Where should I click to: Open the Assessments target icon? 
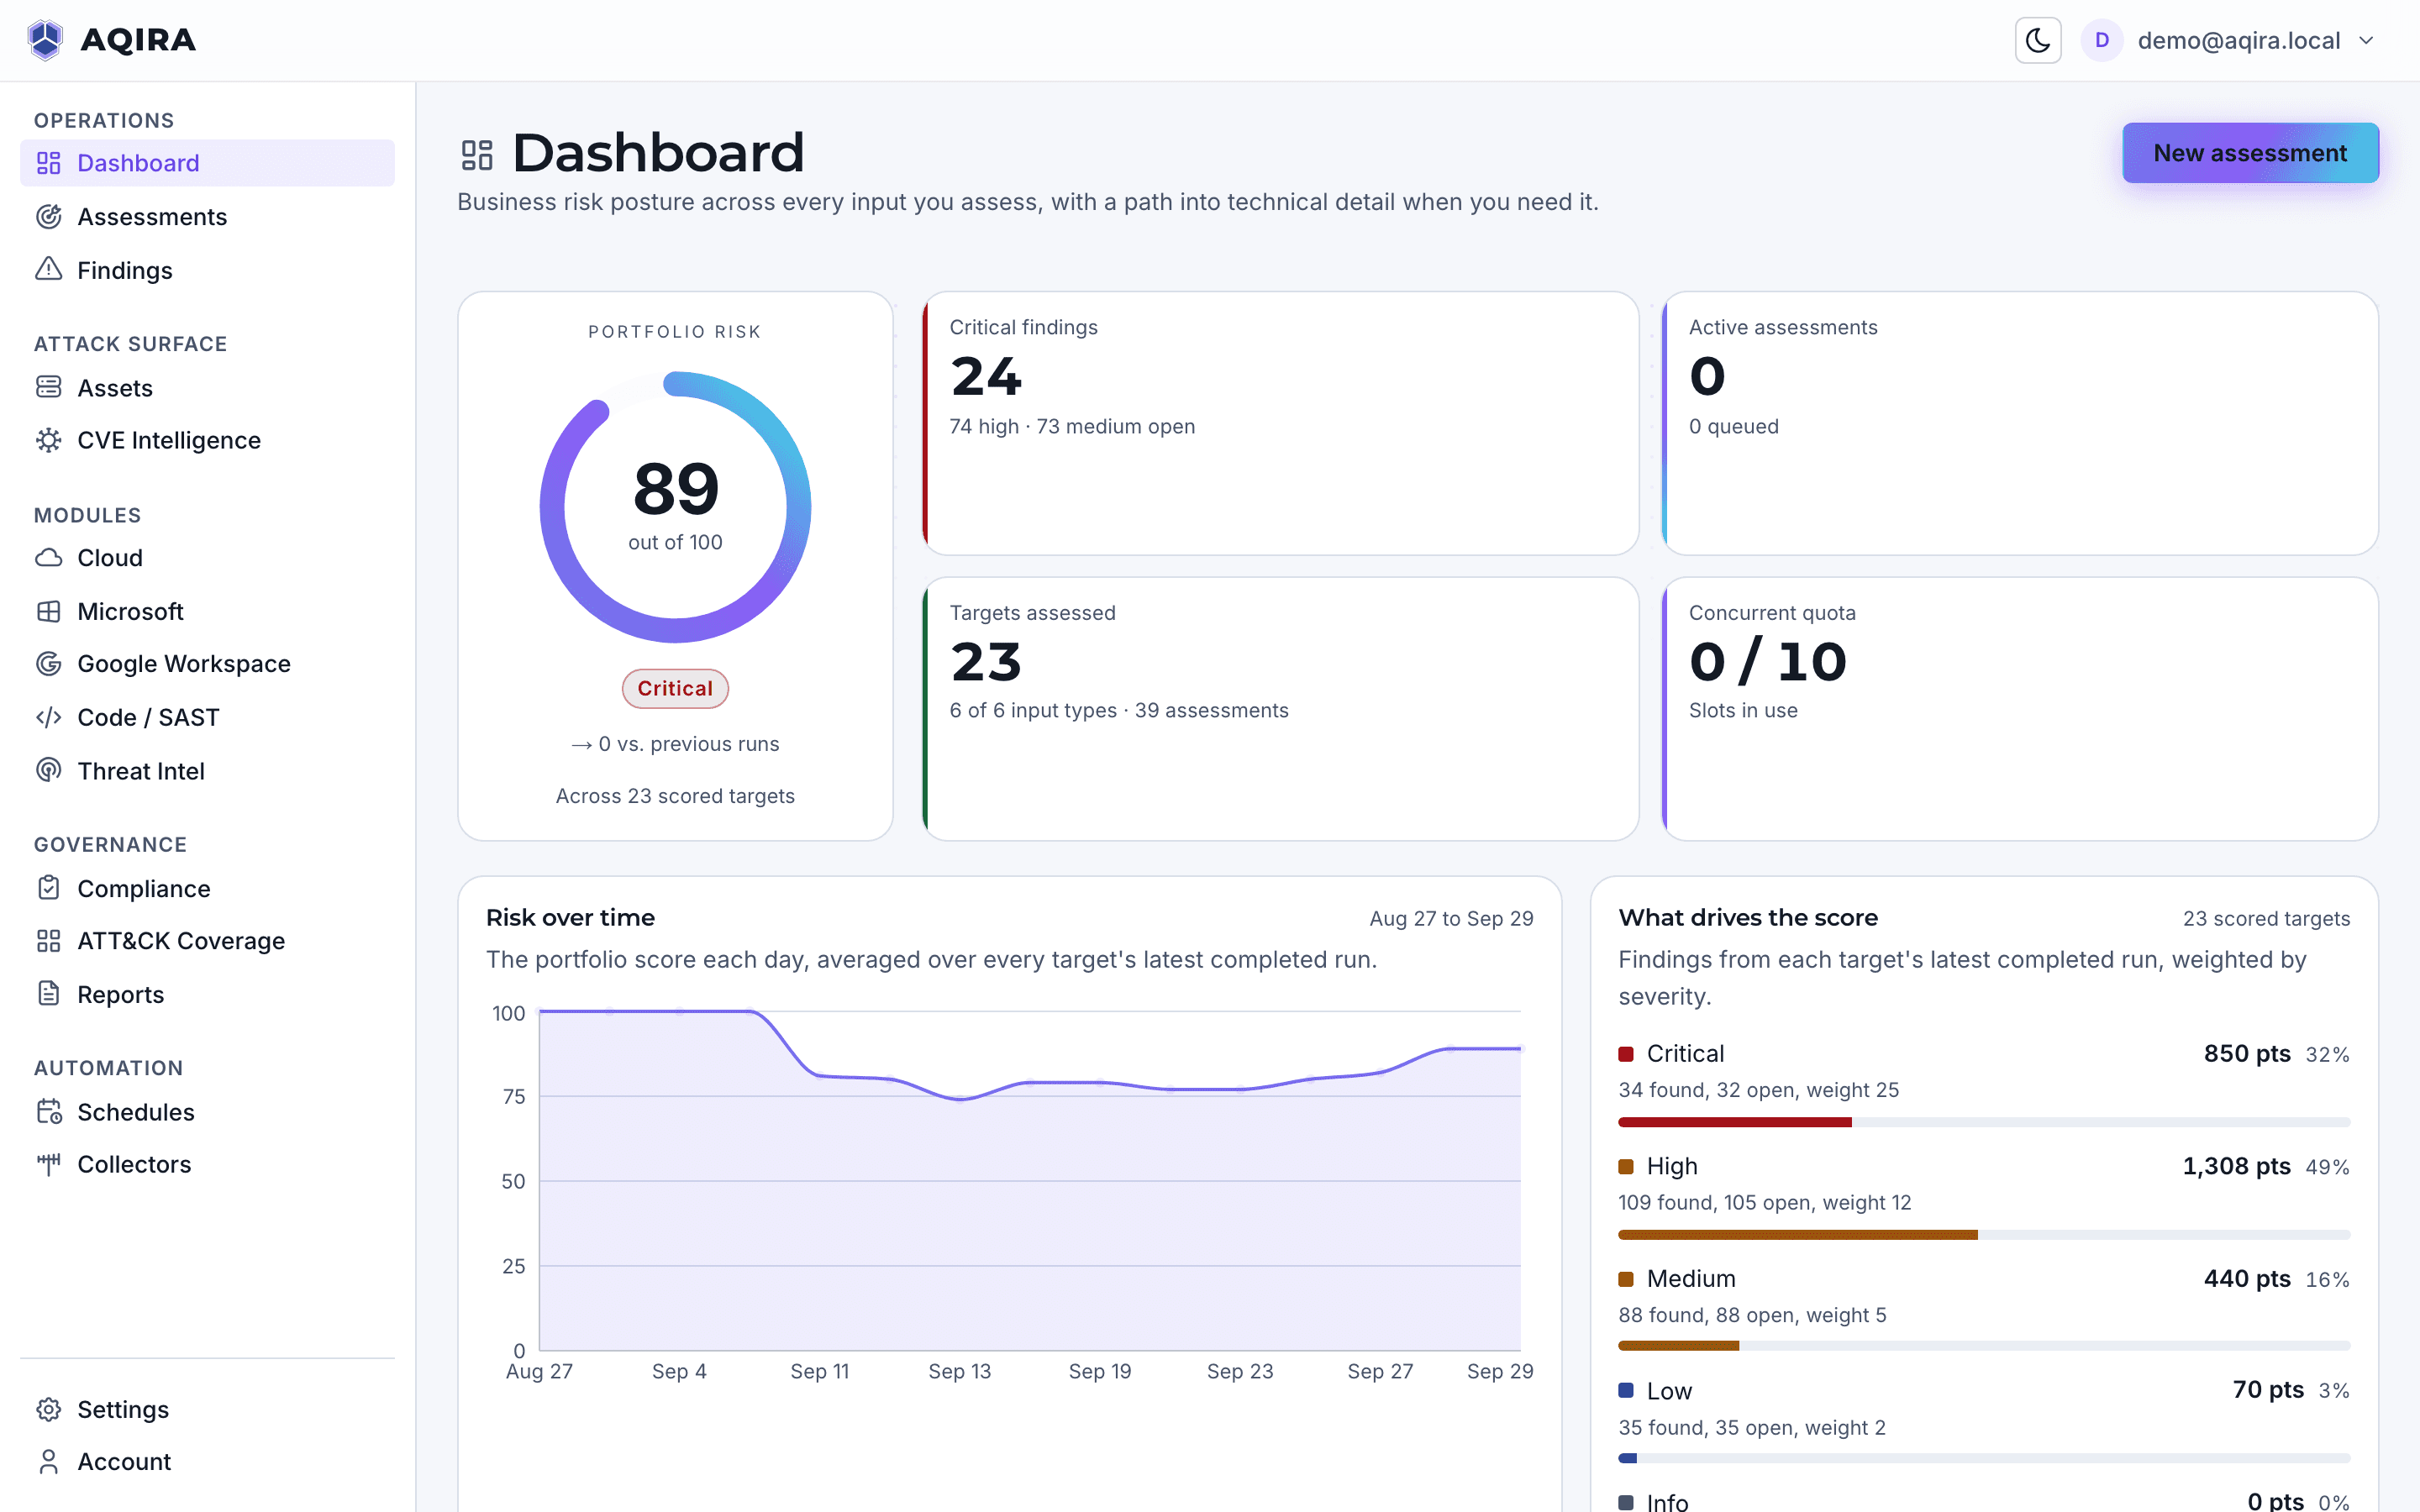[49, 217]
